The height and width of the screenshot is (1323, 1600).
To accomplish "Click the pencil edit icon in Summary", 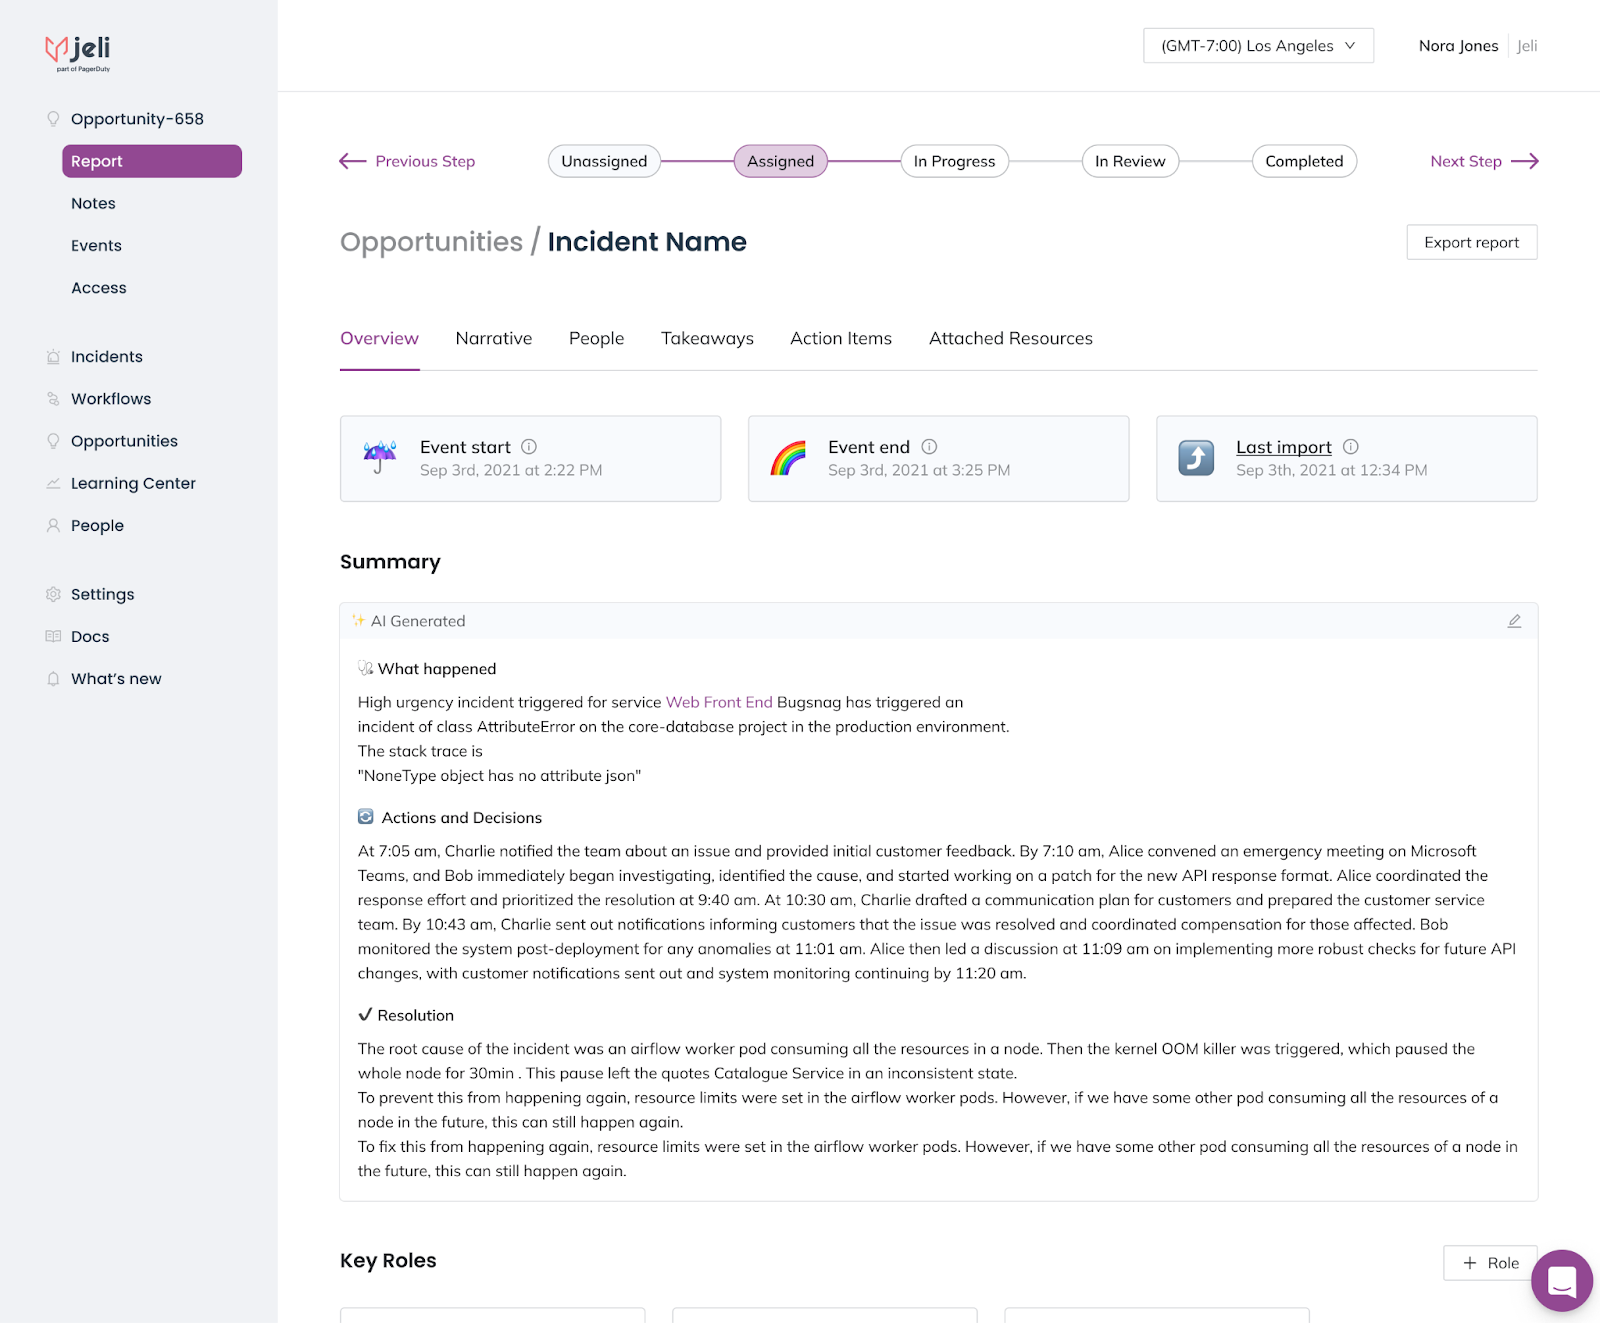I will tap(1514, 621).
